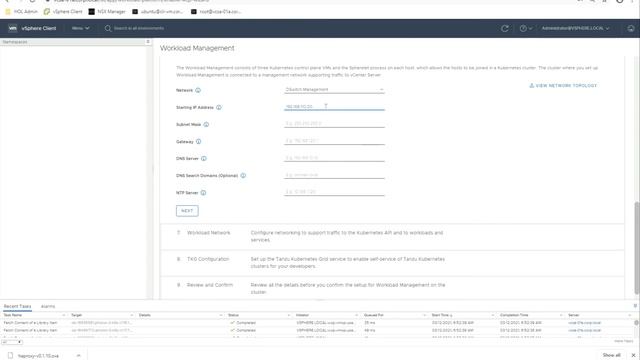This screenshot has width=640, height=360.
Task: Show info for Starting IP Address
Action: pos(219,107)
